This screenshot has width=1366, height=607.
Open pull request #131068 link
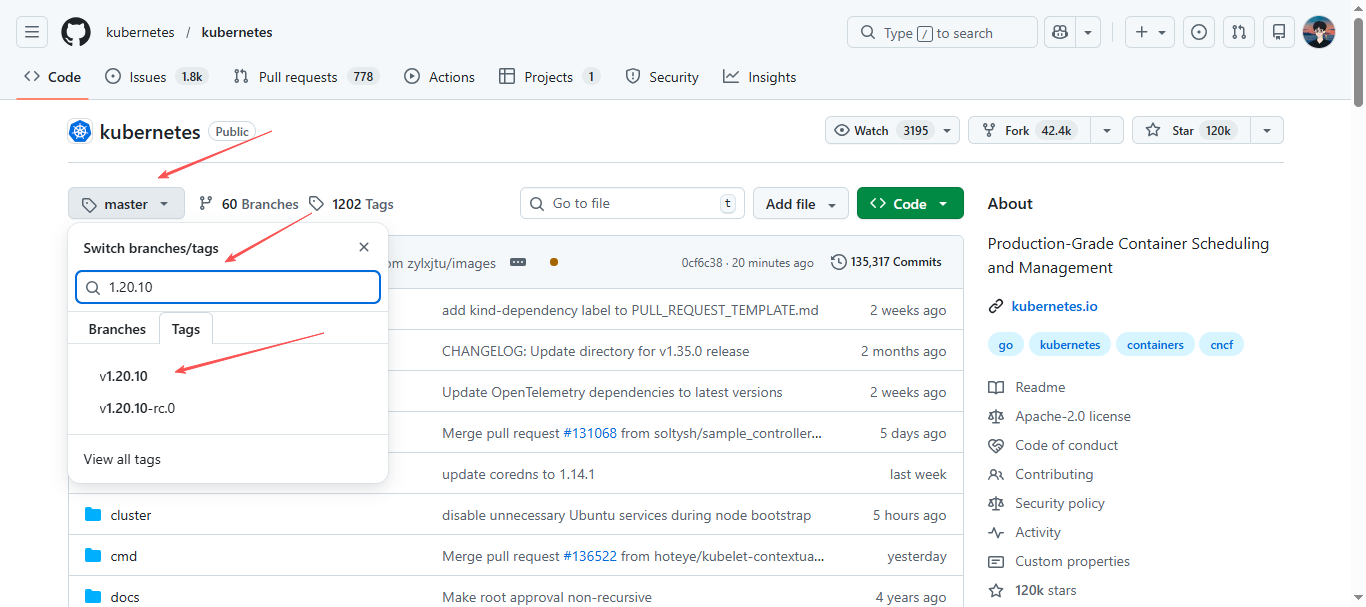click(590, 433)
